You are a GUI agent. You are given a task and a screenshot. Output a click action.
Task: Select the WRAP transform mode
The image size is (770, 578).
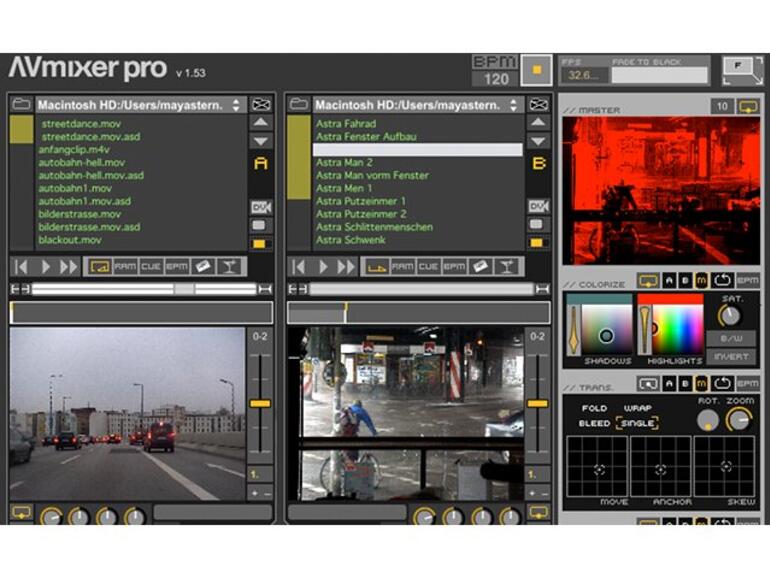pos(638,408)
